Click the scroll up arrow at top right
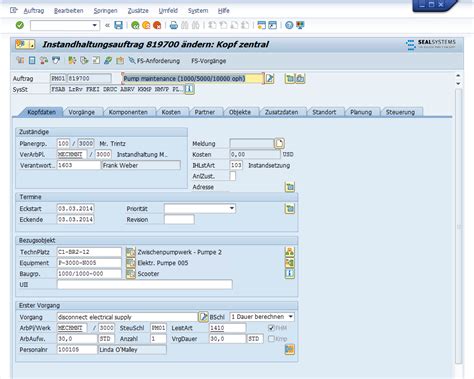474x379 pixels. coord(458,76)
